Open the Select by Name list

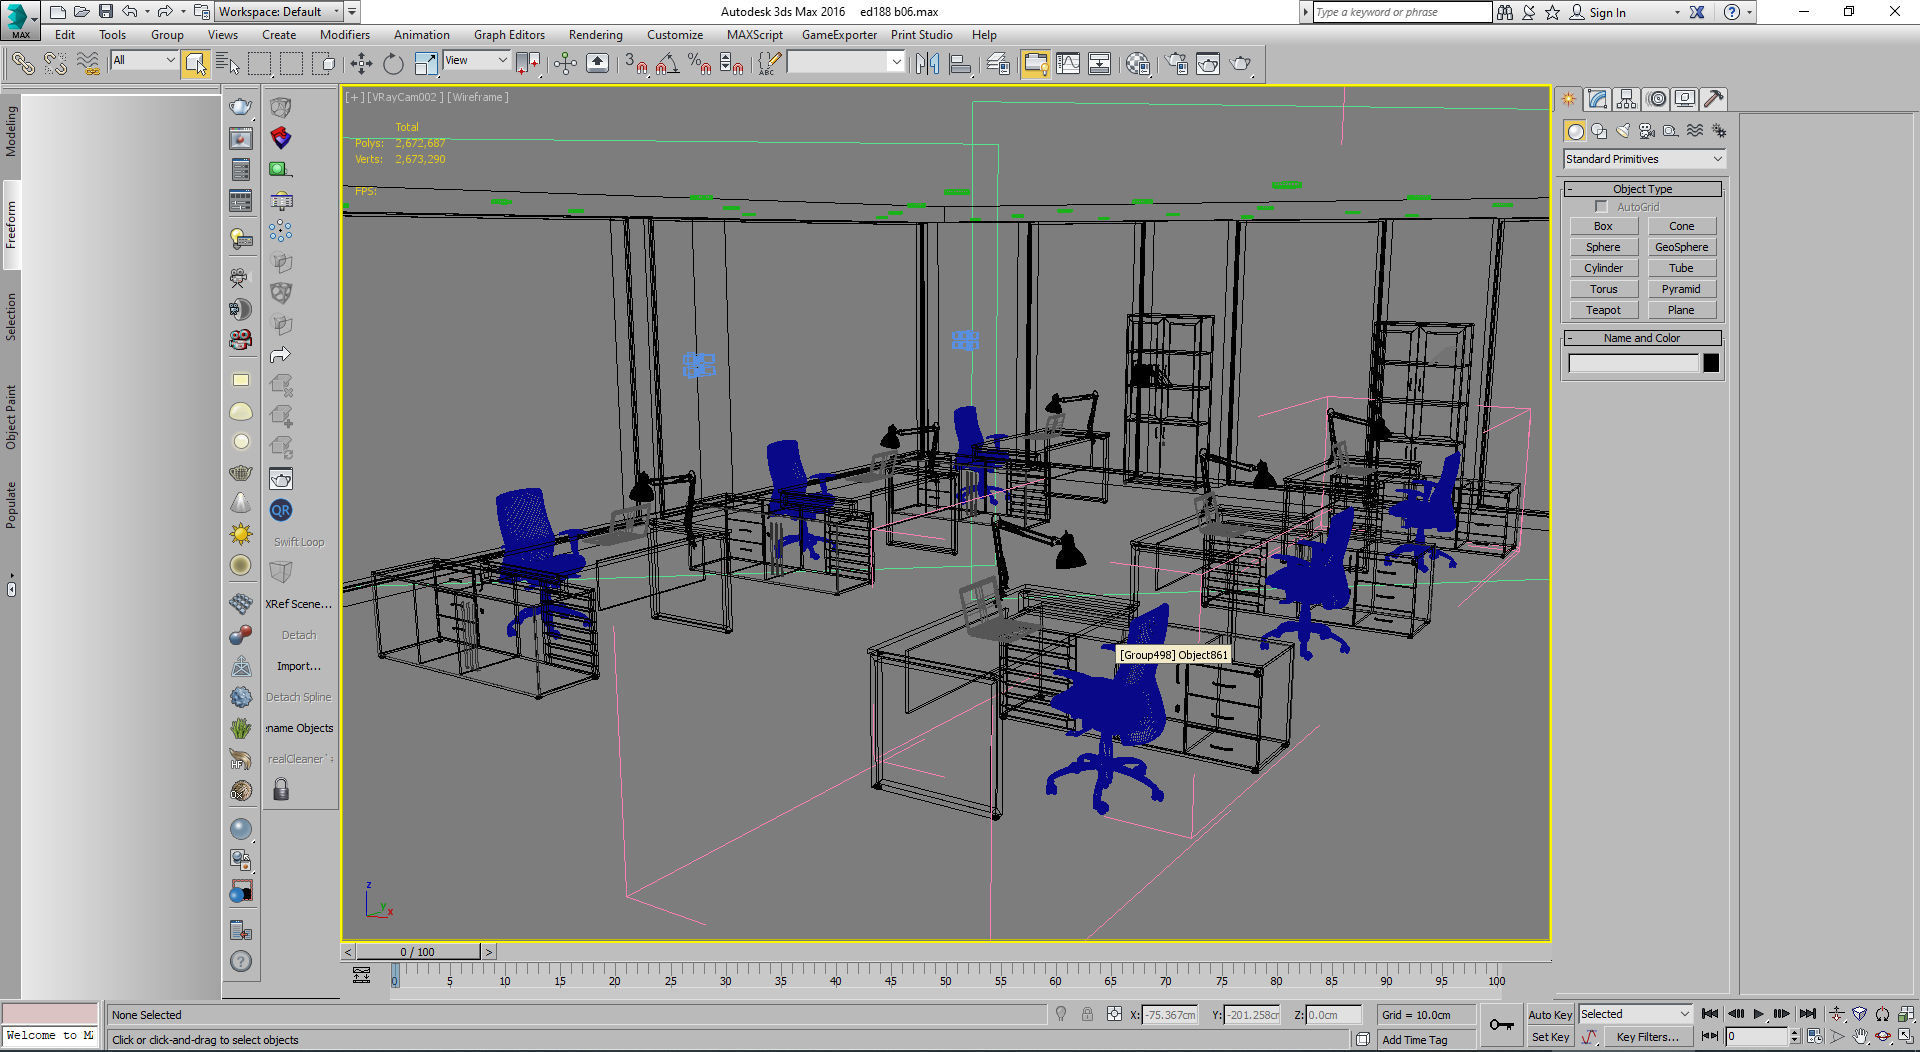pos(228,64)
